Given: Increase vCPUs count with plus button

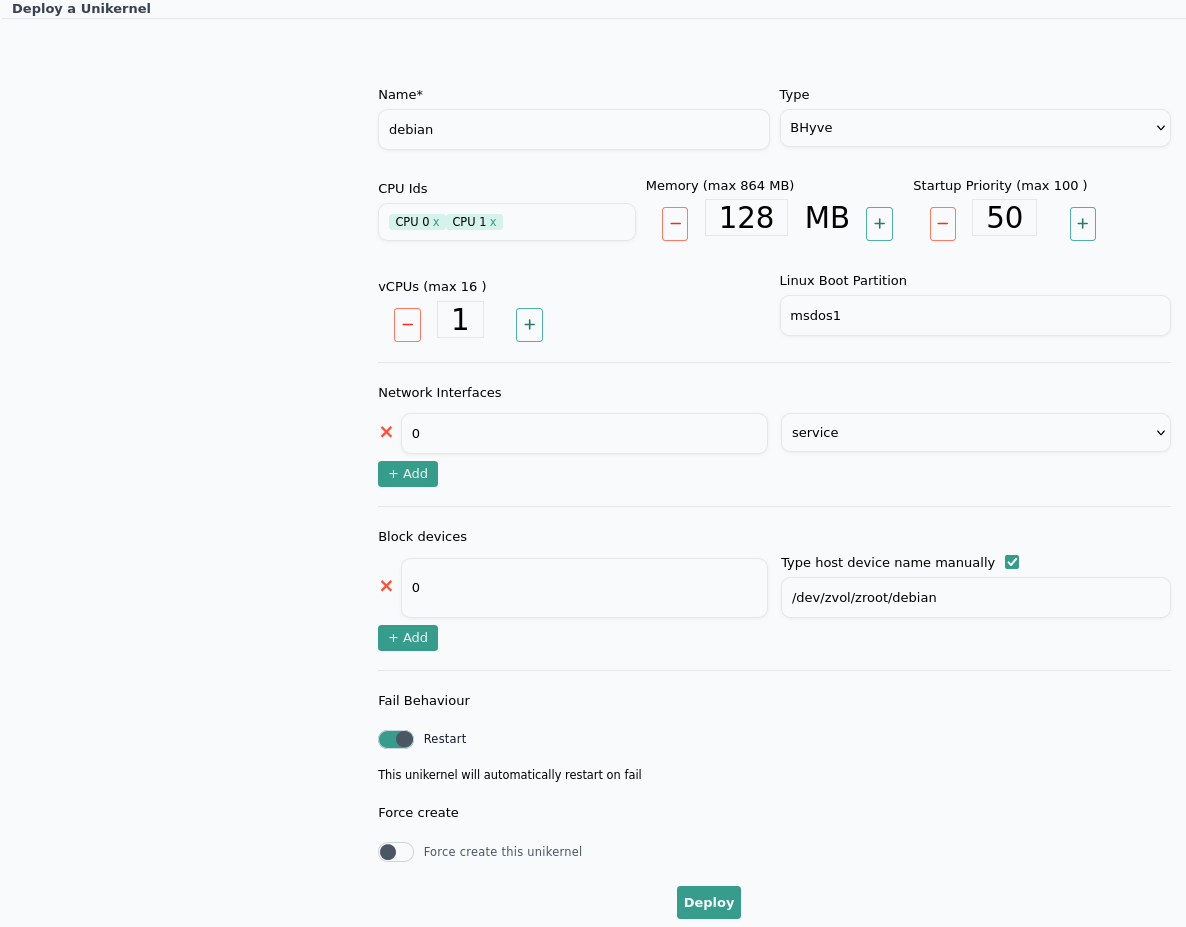Looking at the screenshot, I should coord(529,325).
